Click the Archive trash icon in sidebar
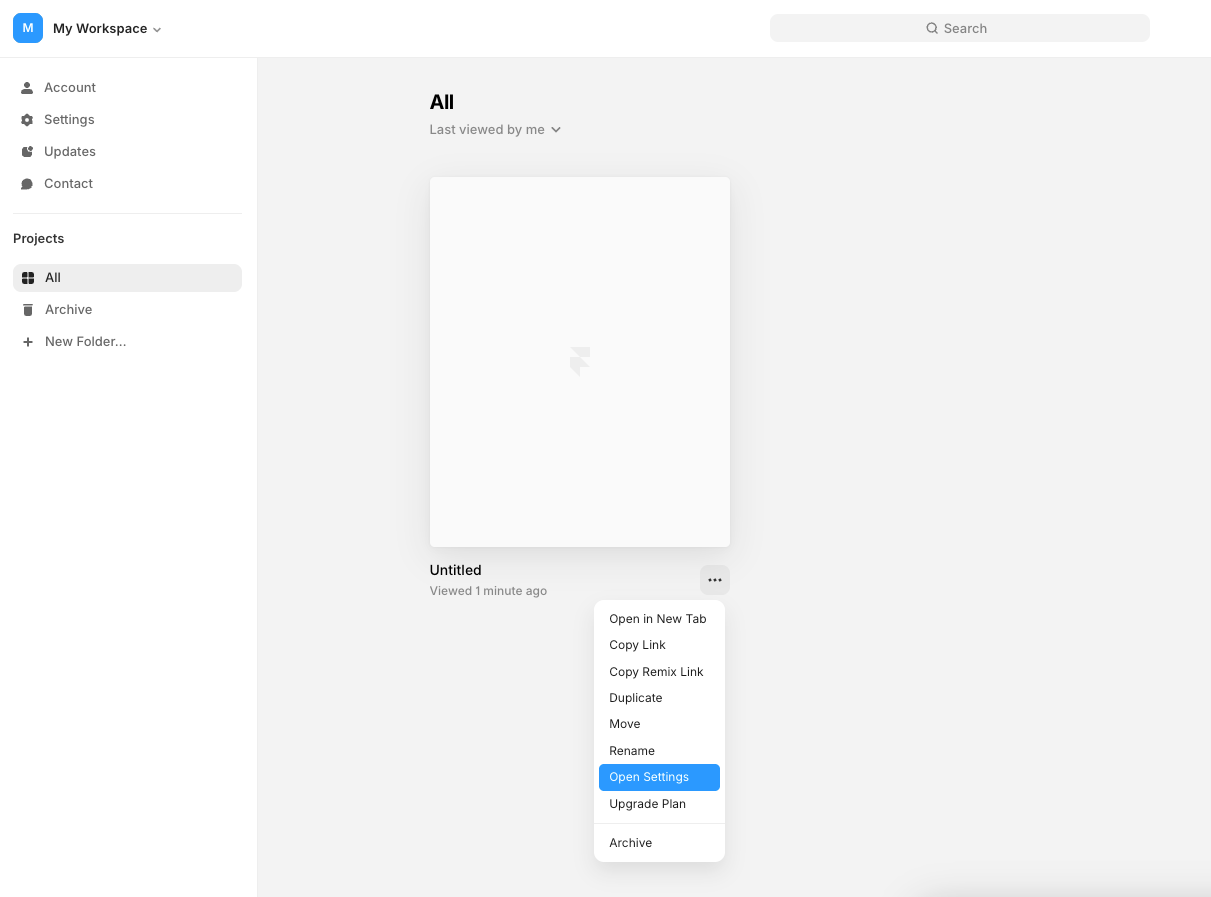 point(28,310)
